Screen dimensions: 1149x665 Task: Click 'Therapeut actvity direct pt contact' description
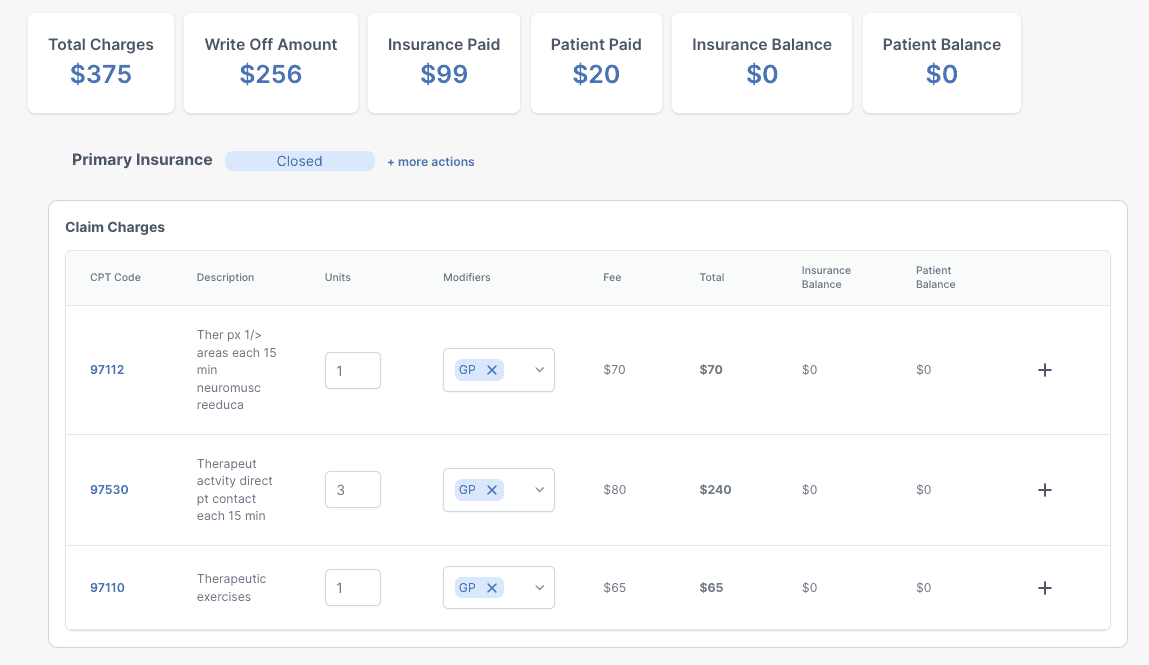click(234, 490)
